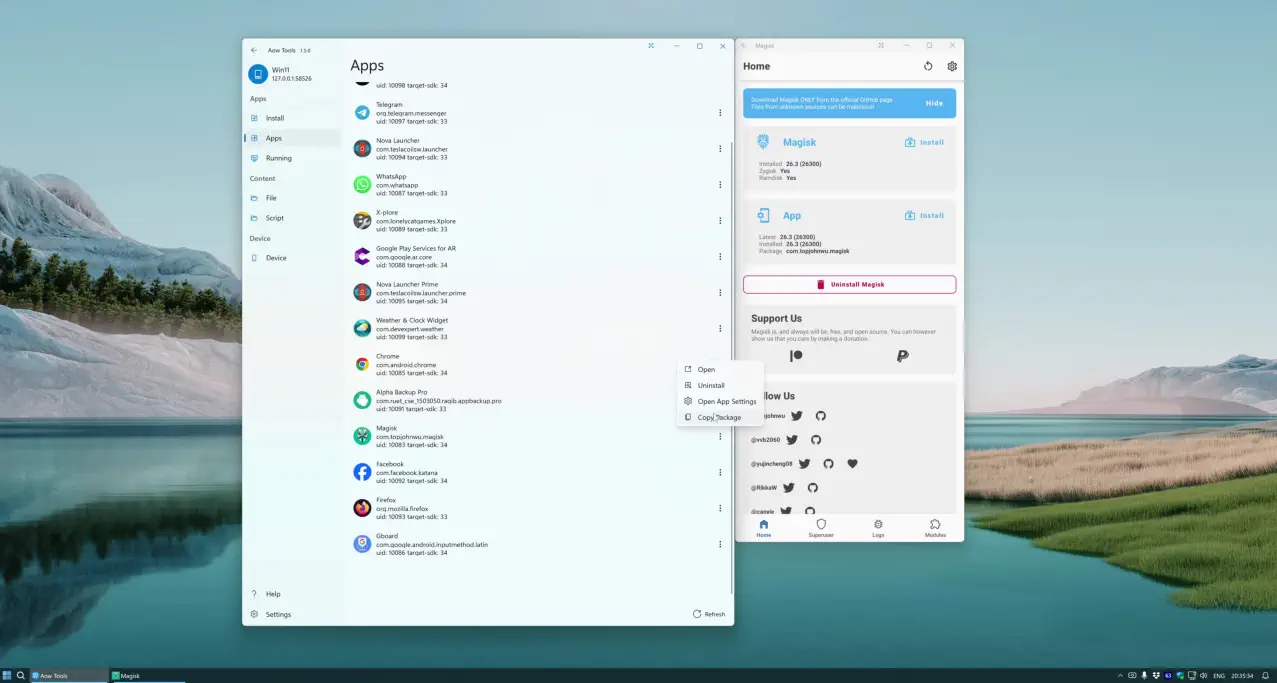Click the Telegram app icon in list
Image resolution: width=1277 pixels, height=683 pixels.
point(362,113)
